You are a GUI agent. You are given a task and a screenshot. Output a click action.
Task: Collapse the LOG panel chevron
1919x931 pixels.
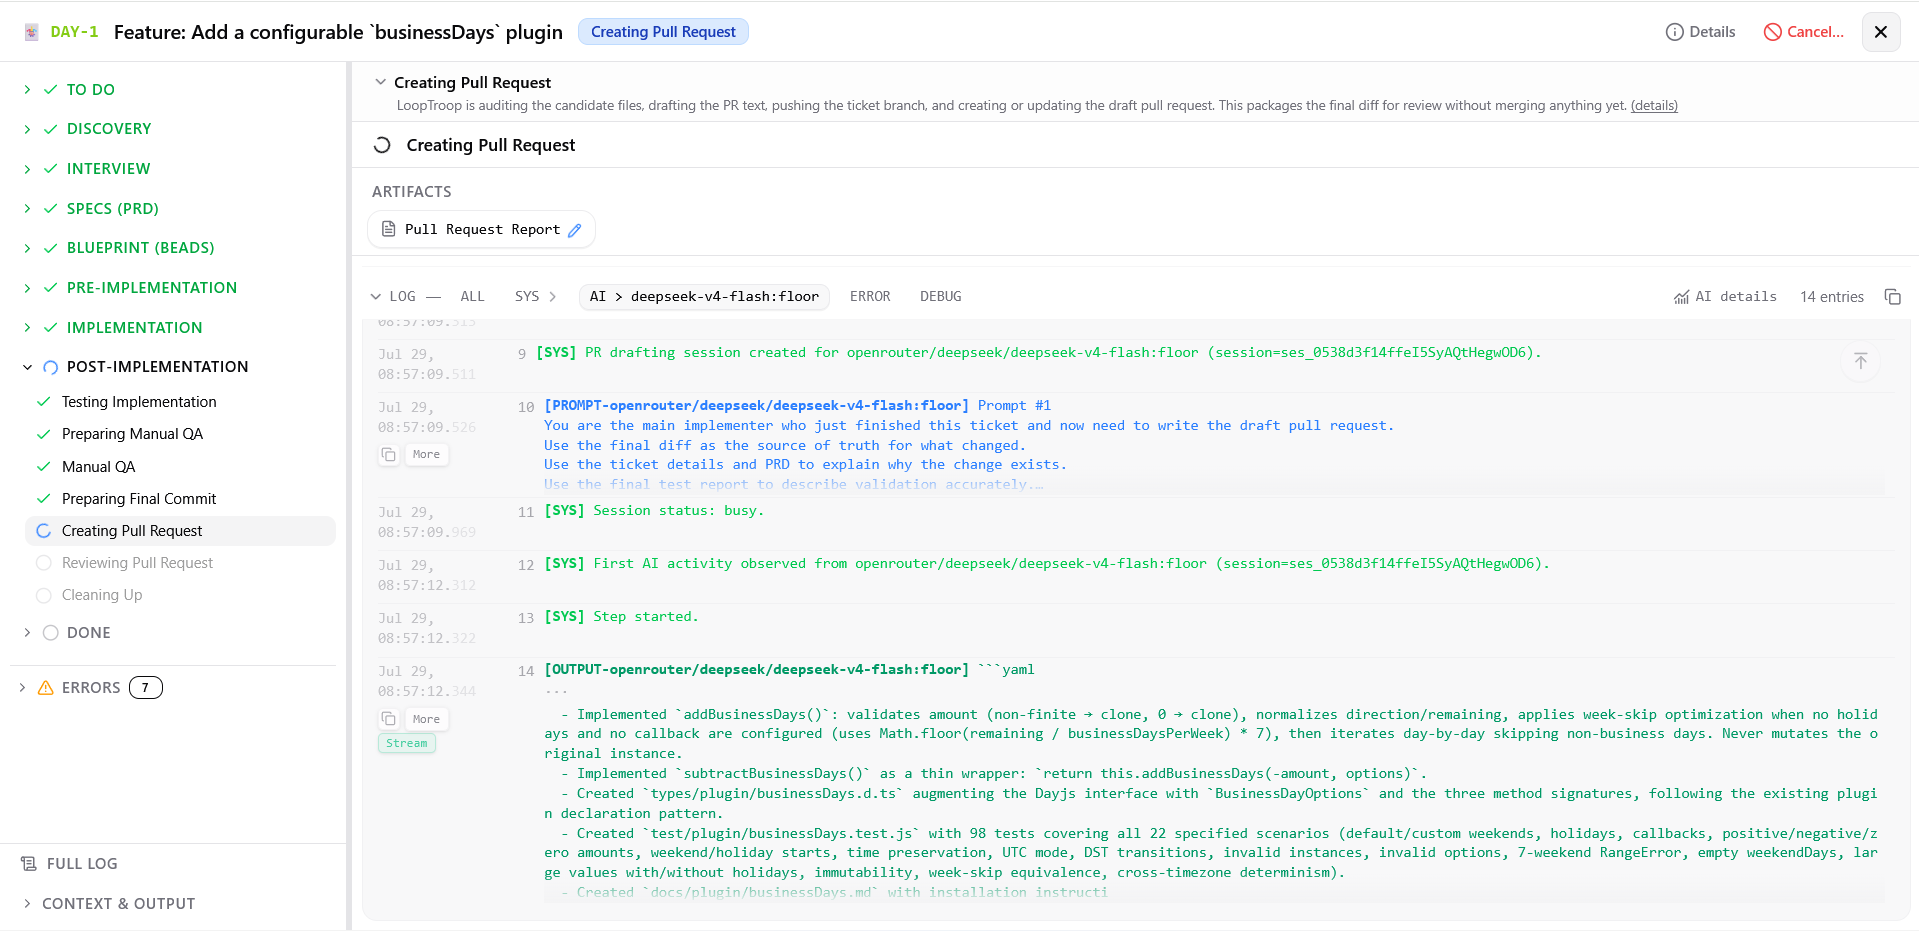click(x=375, y=297)
